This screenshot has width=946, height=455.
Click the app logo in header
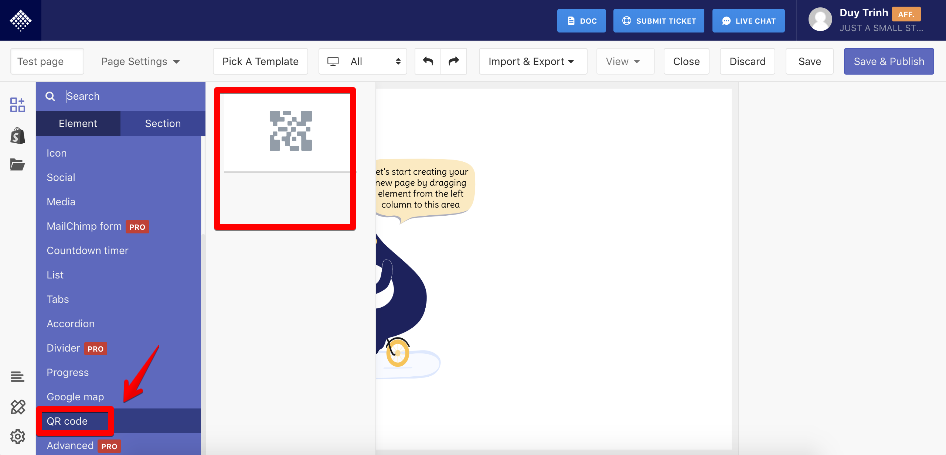[21, 21]
